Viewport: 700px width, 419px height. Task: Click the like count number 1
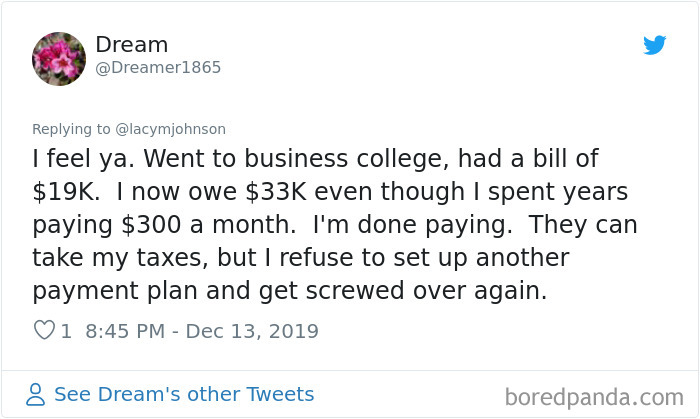[x=66, y=331]
